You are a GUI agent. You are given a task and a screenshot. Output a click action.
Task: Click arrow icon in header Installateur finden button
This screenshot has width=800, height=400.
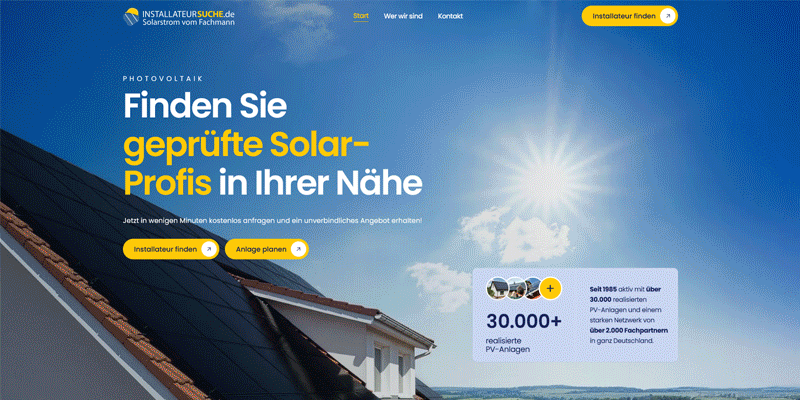667,16
